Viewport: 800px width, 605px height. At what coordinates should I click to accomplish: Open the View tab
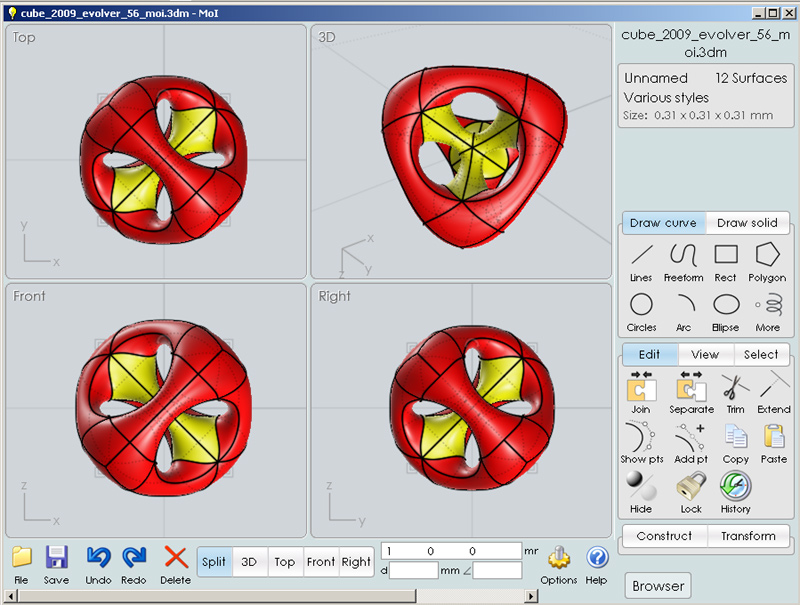tap(705, 355)
